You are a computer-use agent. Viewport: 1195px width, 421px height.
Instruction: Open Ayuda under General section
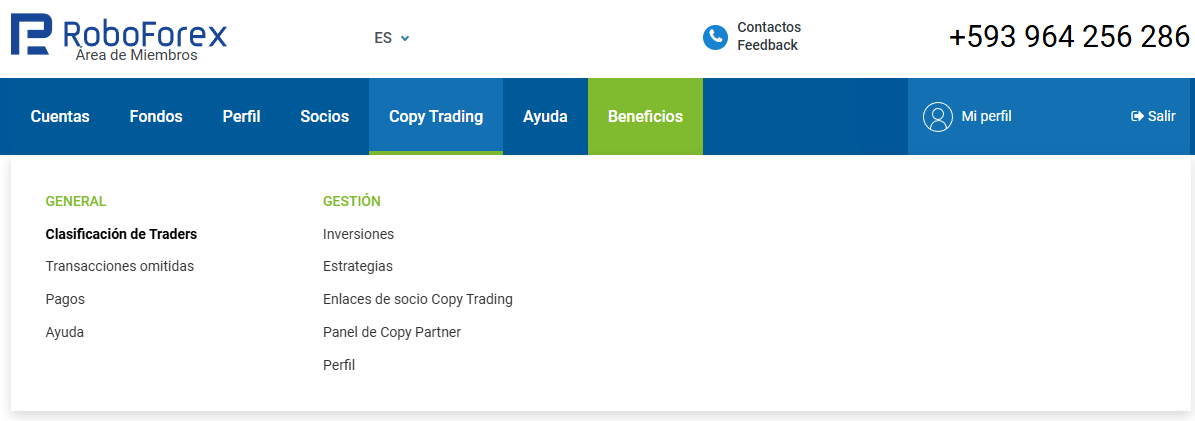click(65, 333)
